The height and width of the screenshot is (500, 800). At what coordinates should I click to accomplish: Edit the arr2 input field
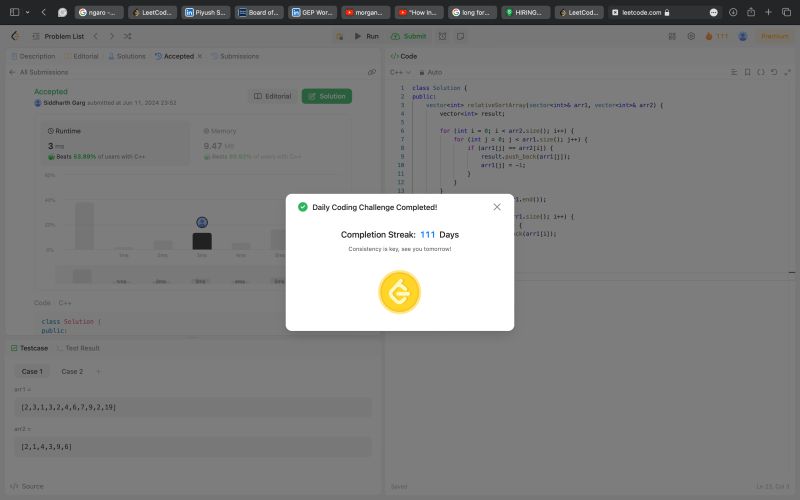click(x=193, y=446)
